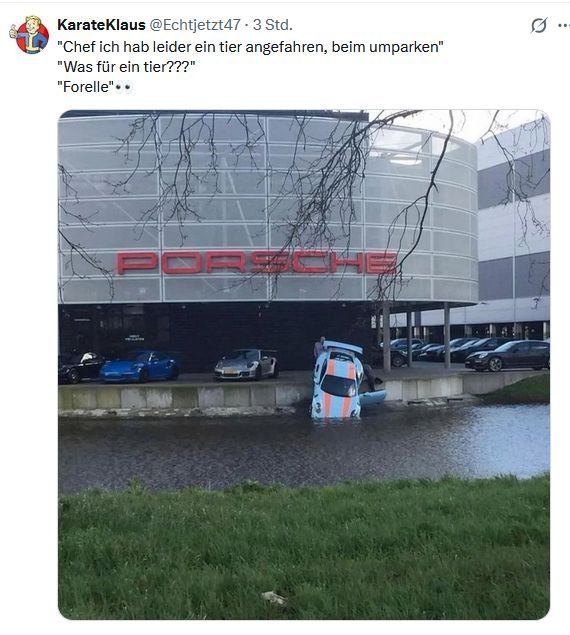The image size is (570, 635).
Task: Click the red PORSCHE sign in the photo
Action: (257, 262)
